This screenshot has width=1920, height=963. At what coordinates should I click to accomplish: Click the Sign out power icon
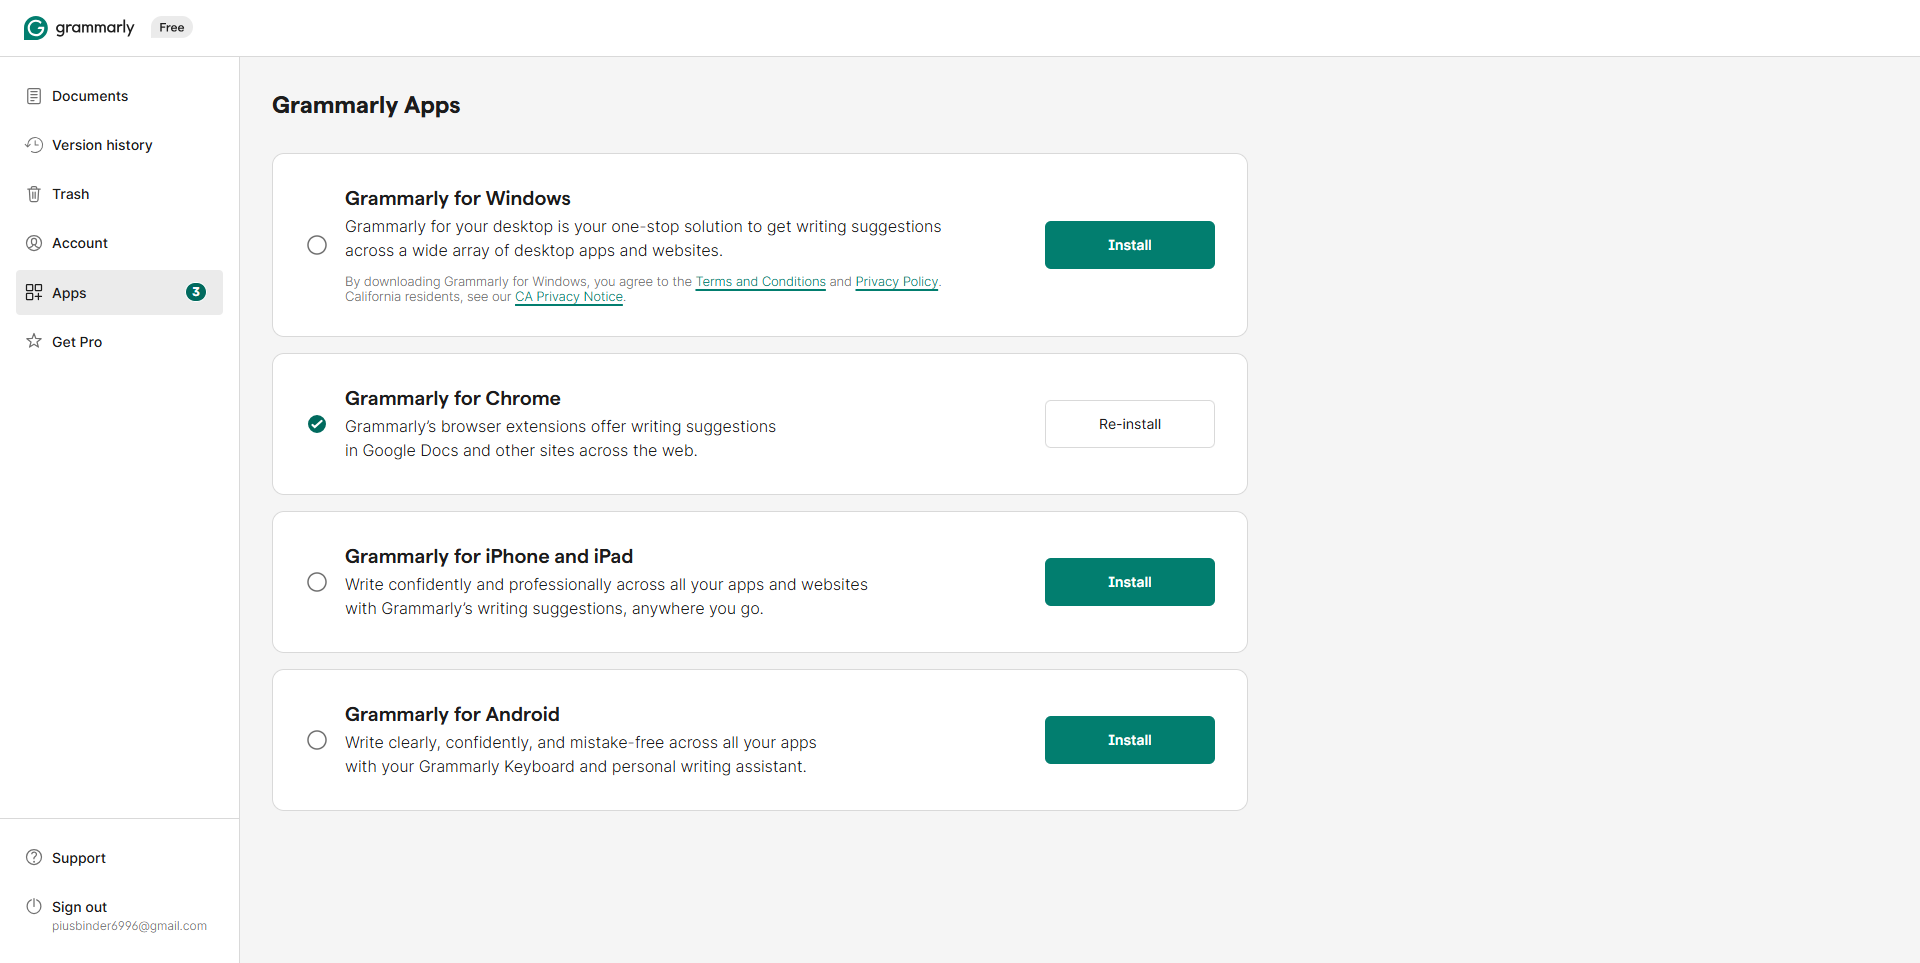click(34, 906)
